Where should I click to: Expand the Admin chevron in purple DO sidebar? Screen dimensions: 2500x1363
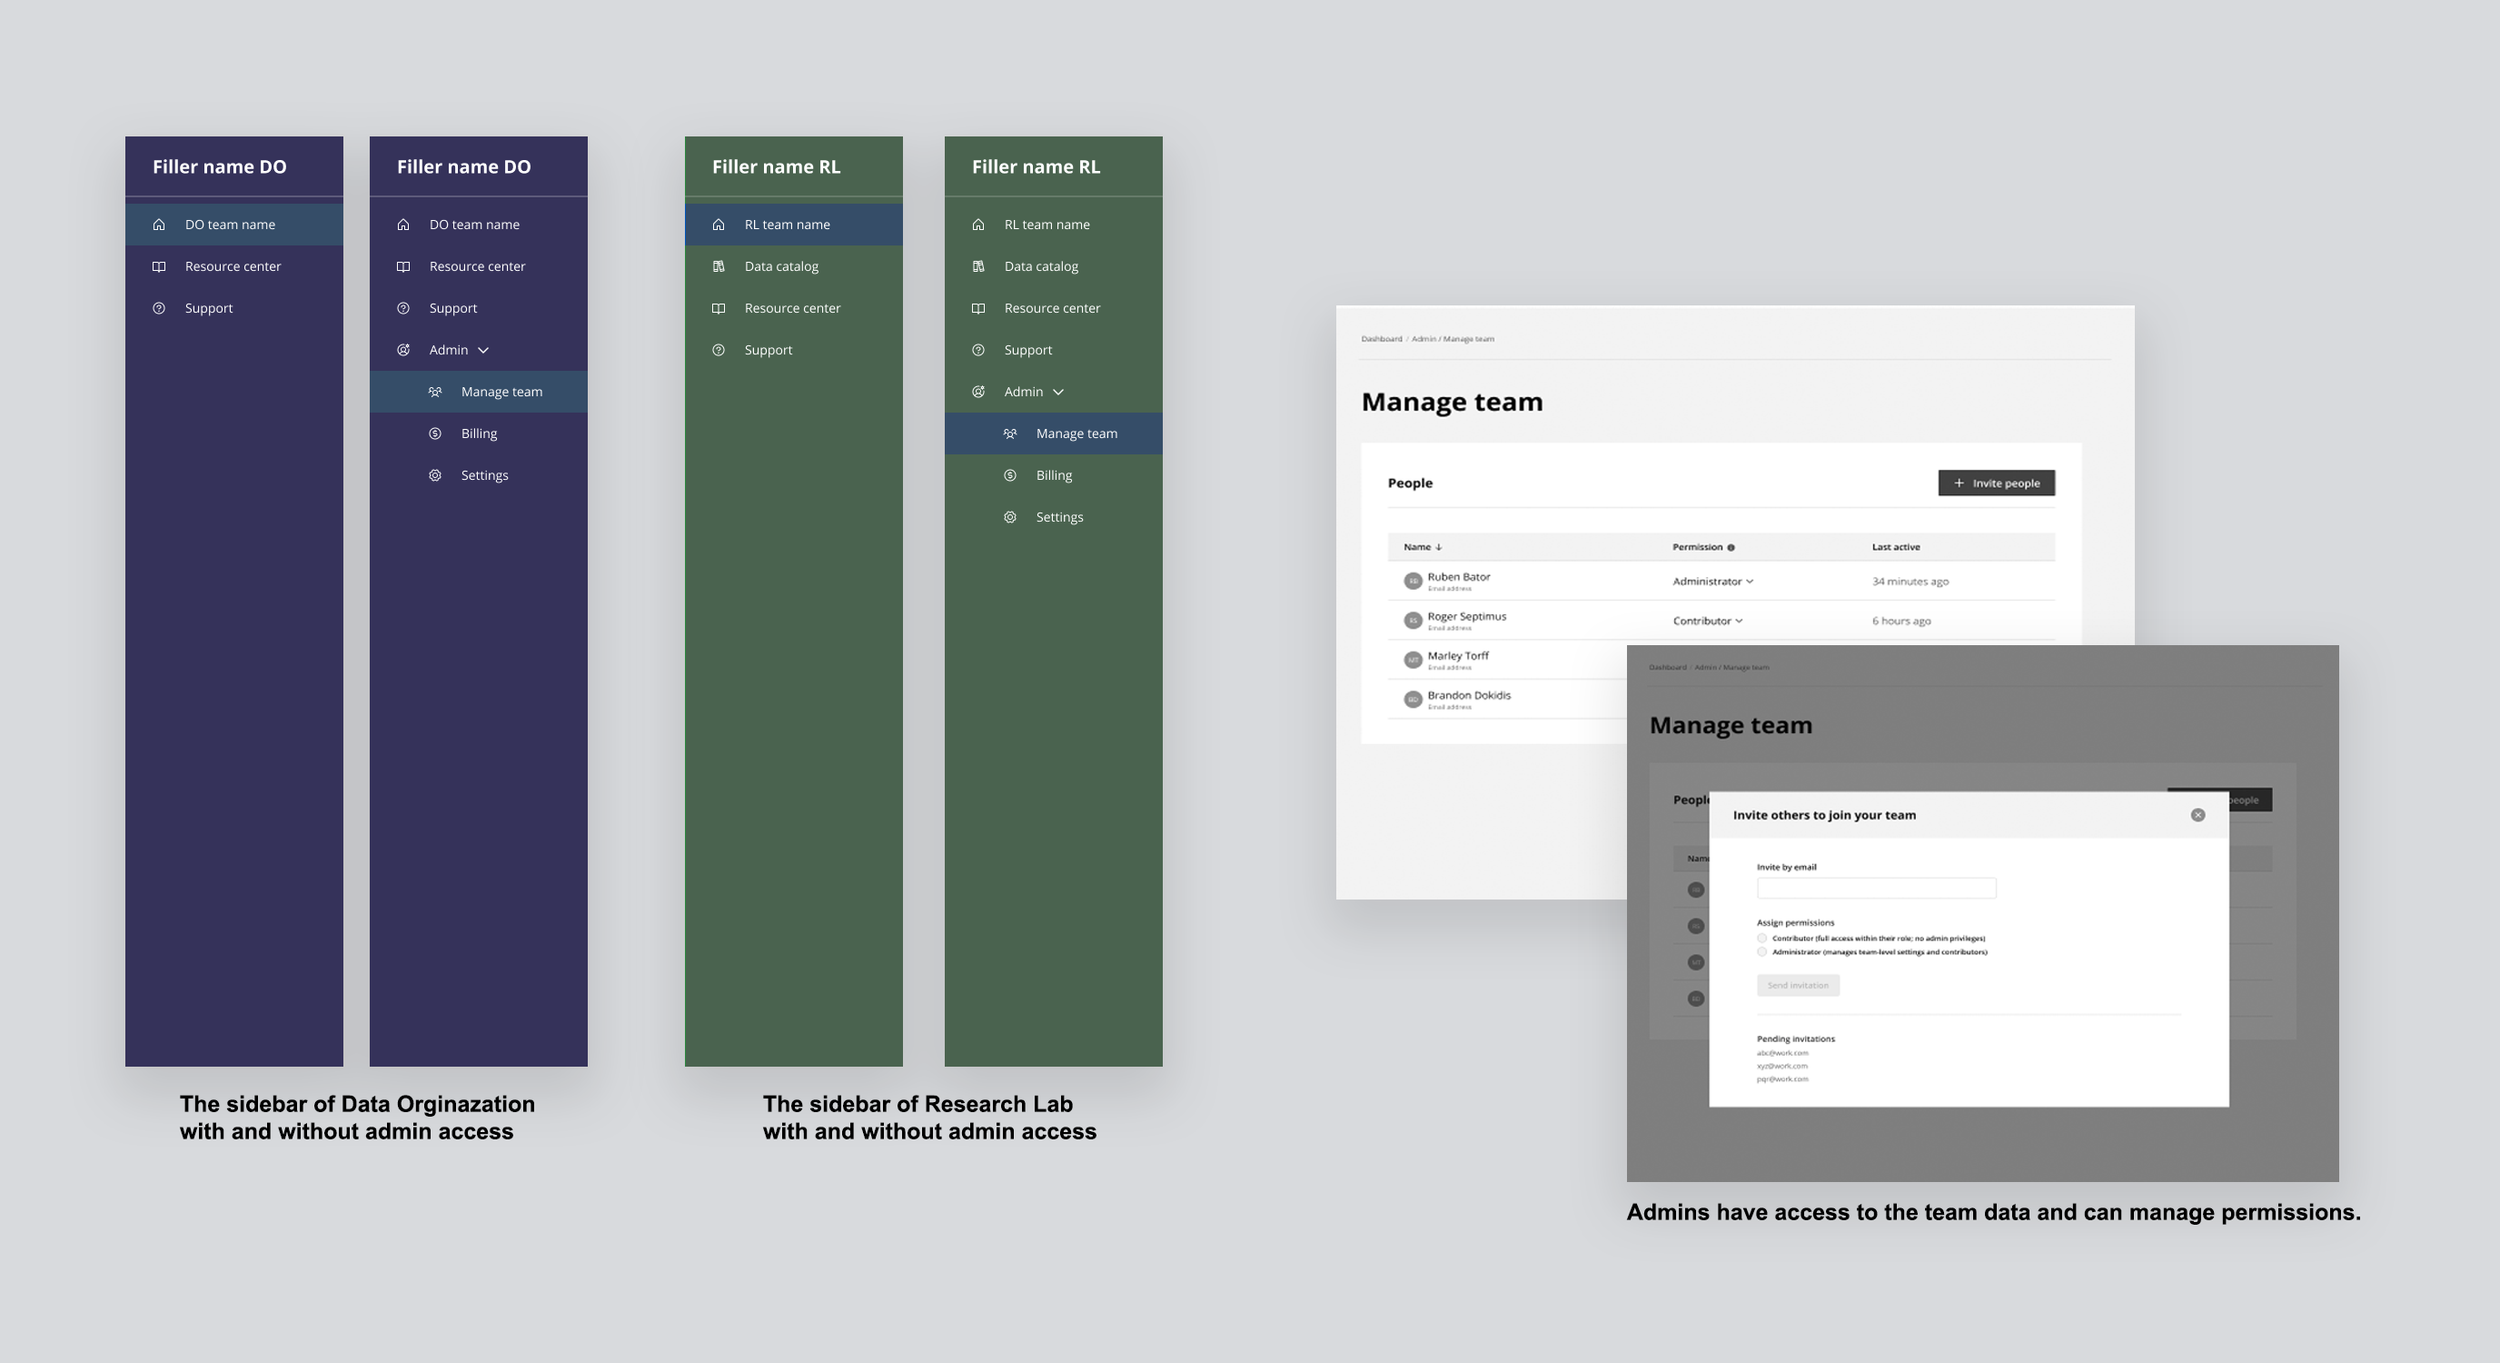(x=484, y=350)
